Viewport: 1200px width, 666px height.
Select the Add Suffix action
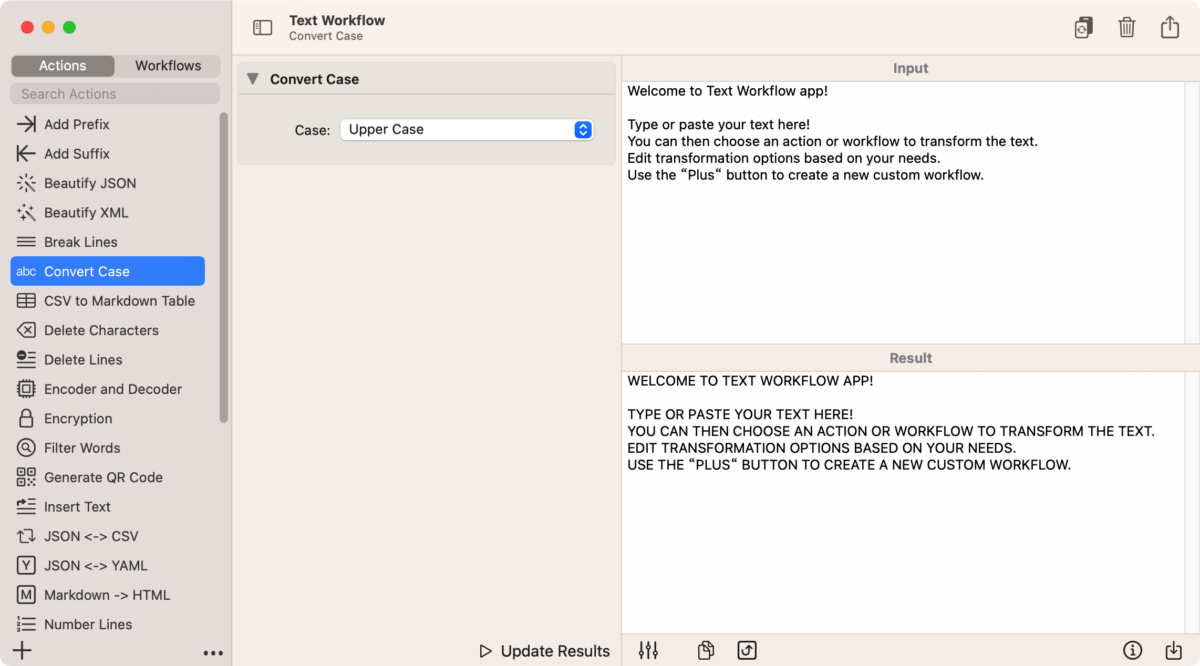point(108,154)
